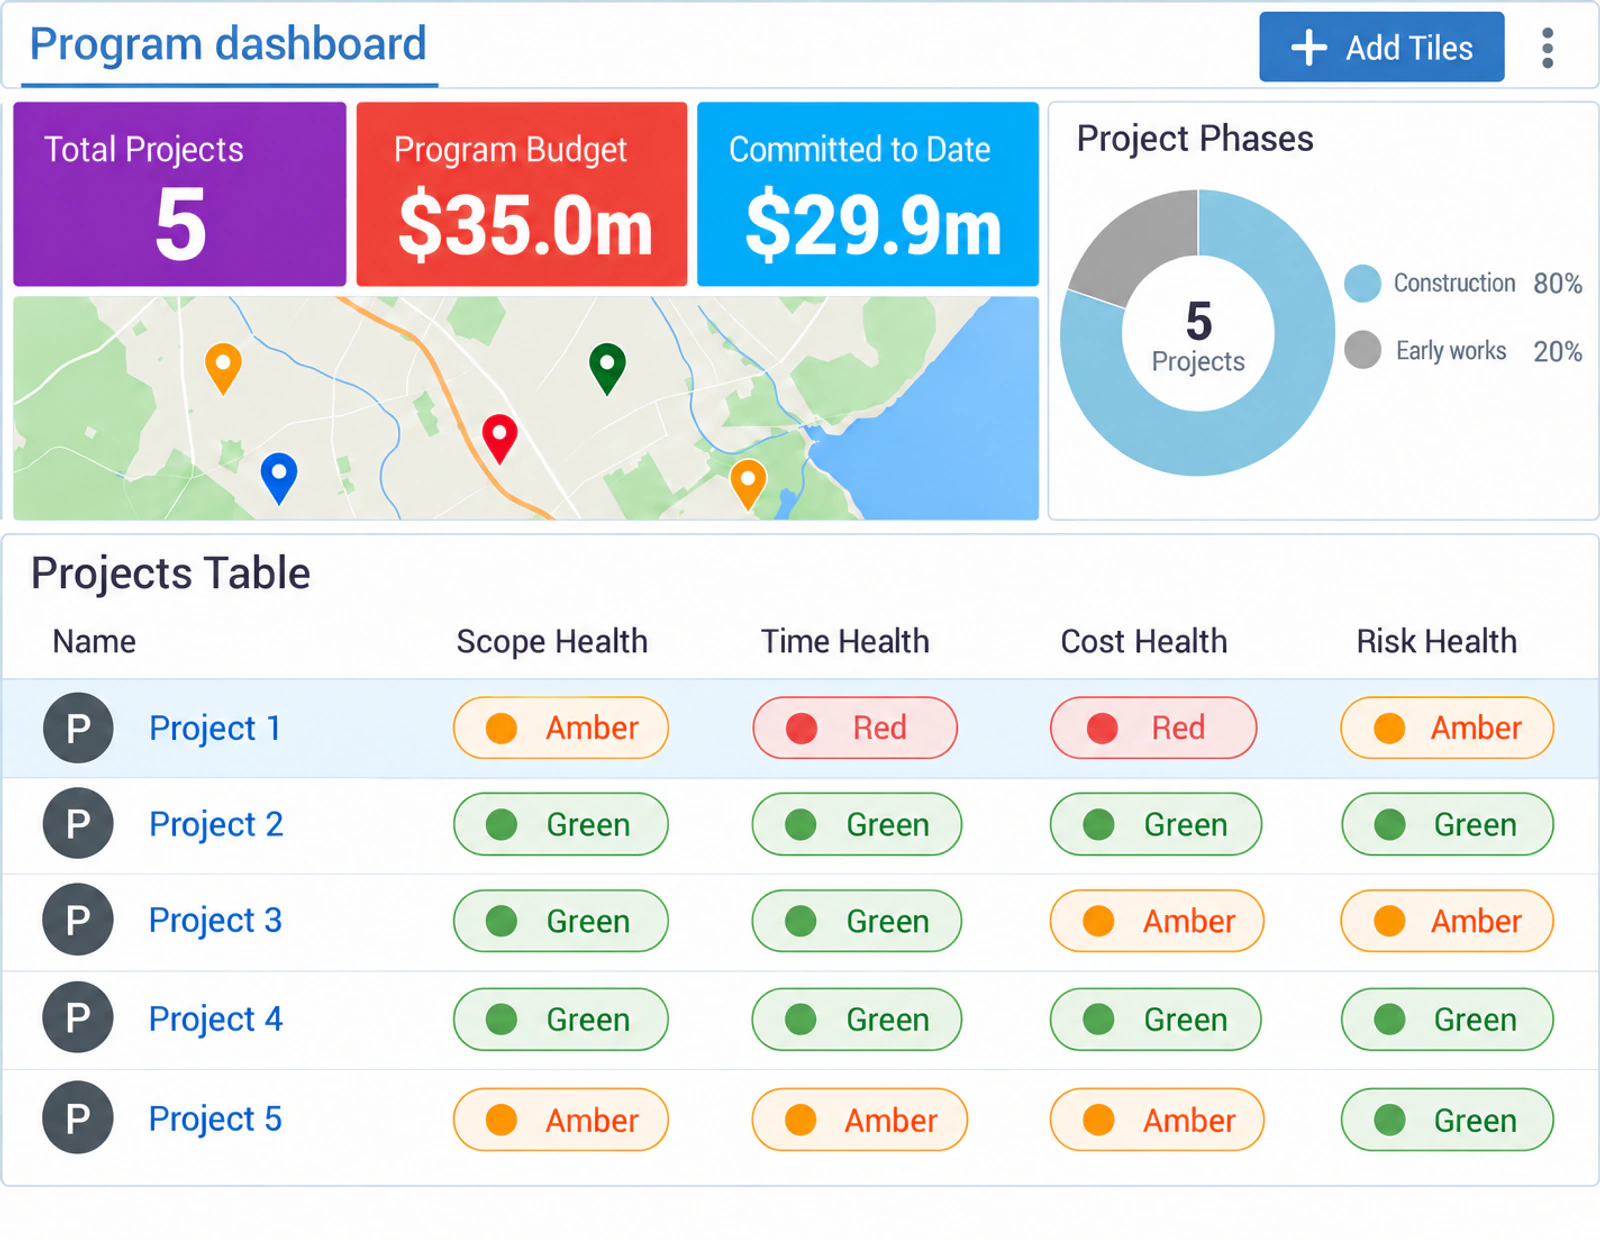Open the Project 5 link

pos(215,1118)
